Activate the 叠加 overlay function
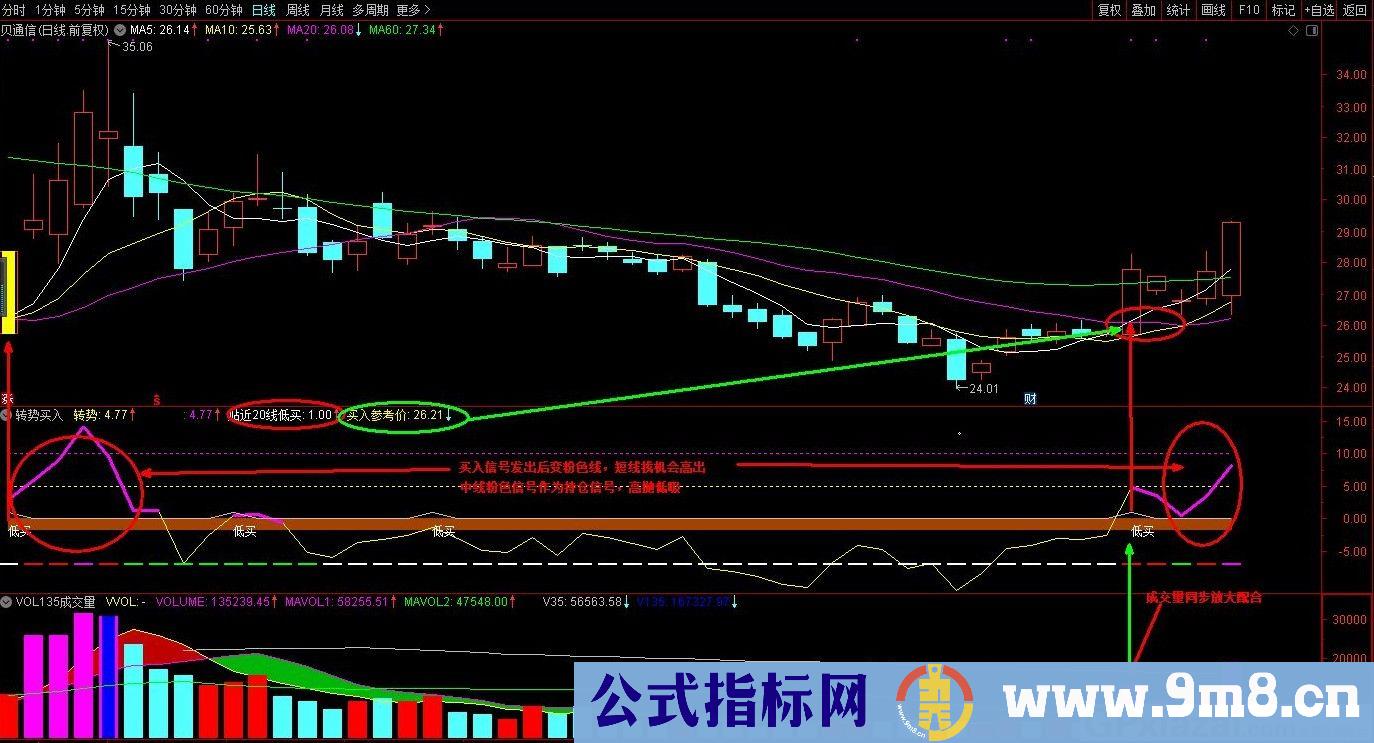 (1143, 10)
